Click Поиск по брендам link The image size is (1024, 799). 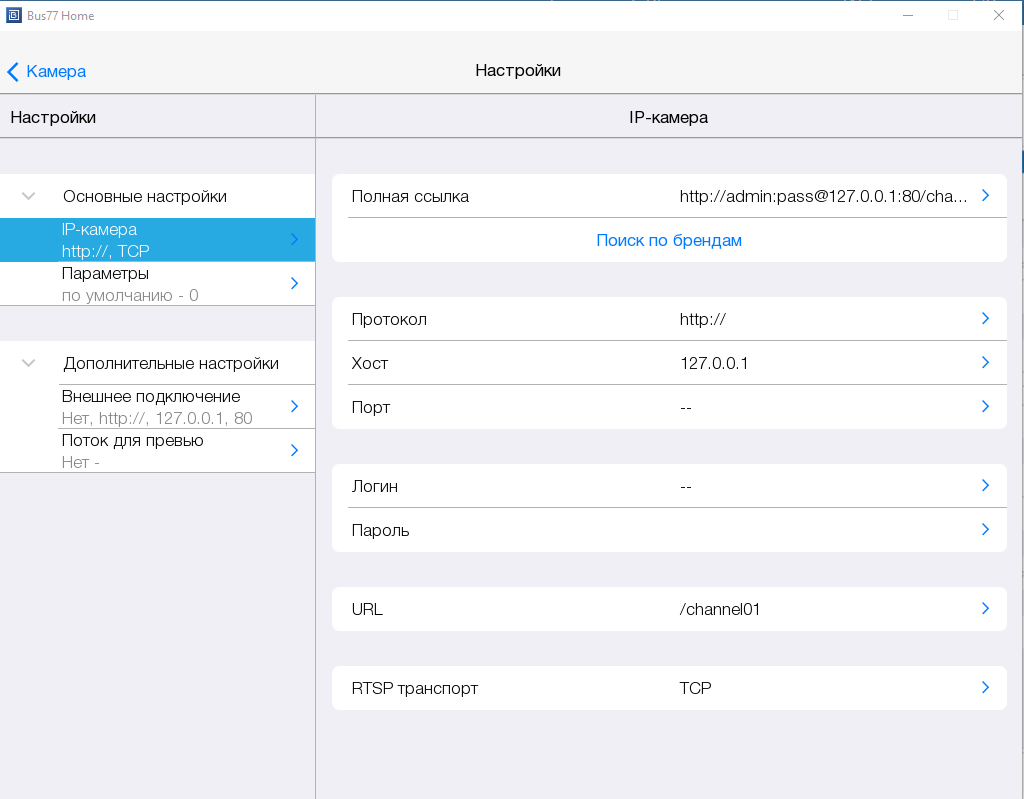668,240
